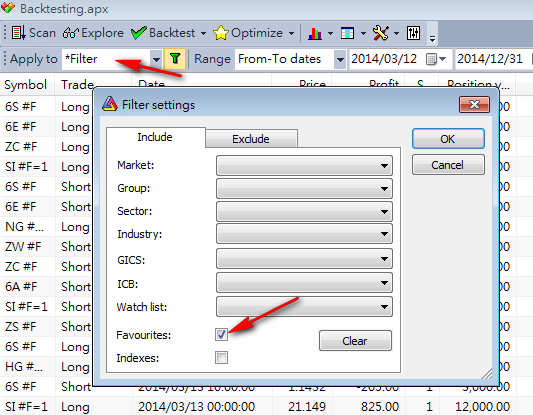This screenshot has height=415, width=533.
Task: Click the 21.149 price cell
Action: click(x=307, y=407)
